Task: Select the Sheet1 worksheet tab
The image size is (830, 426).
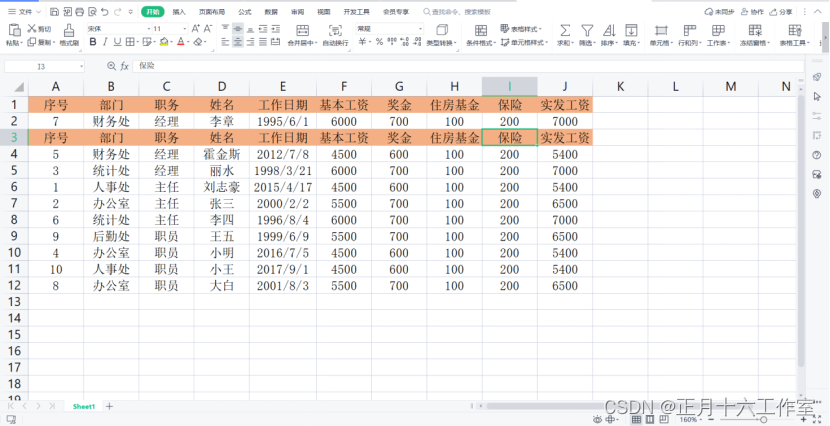Action: pos(82,407)
